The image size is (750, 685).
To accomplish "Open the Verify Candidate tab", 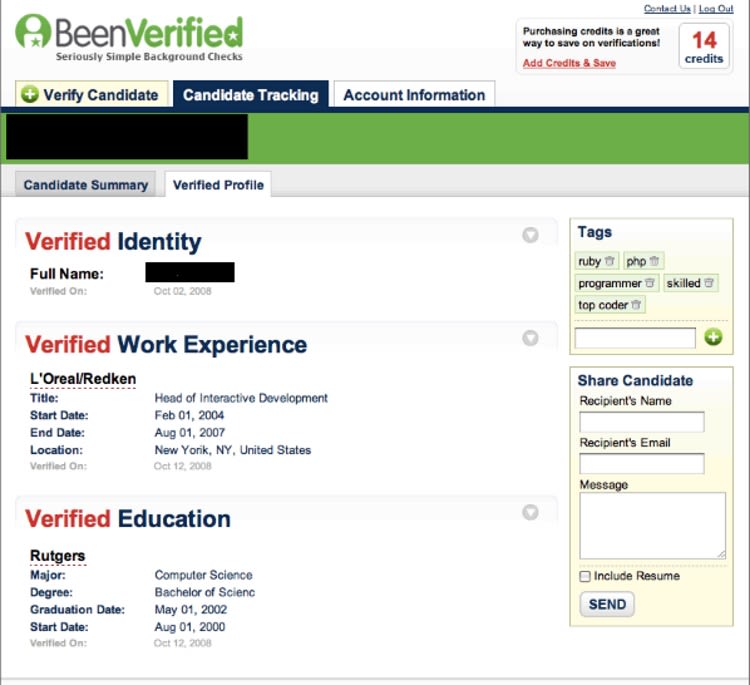I will pyautogui.click(x=92, y=94).
